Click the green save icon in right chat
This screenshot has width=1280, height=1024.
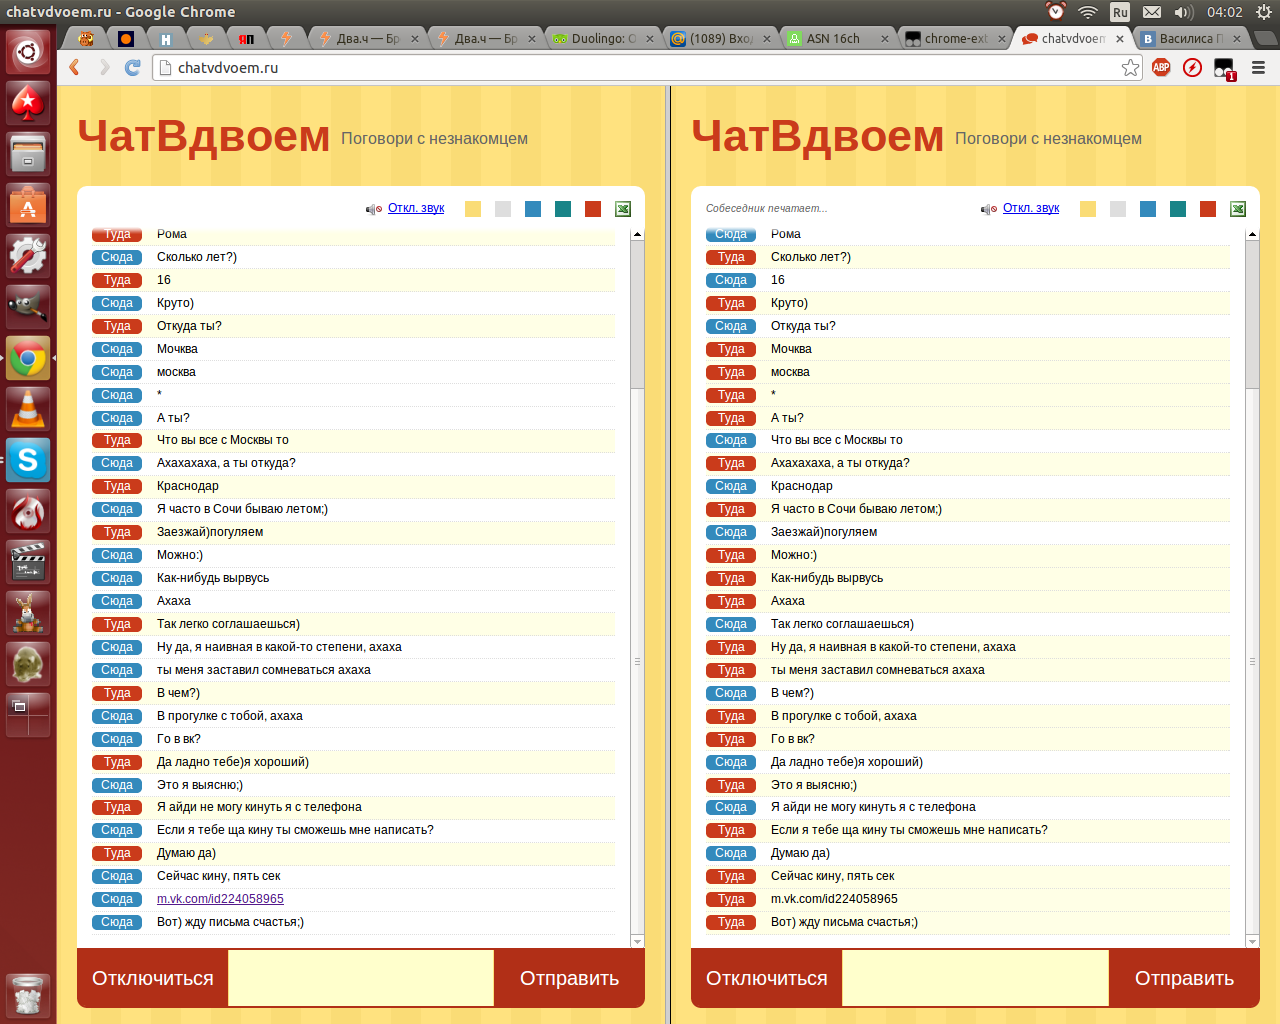pyautogui.click(x=1238, y=209)
